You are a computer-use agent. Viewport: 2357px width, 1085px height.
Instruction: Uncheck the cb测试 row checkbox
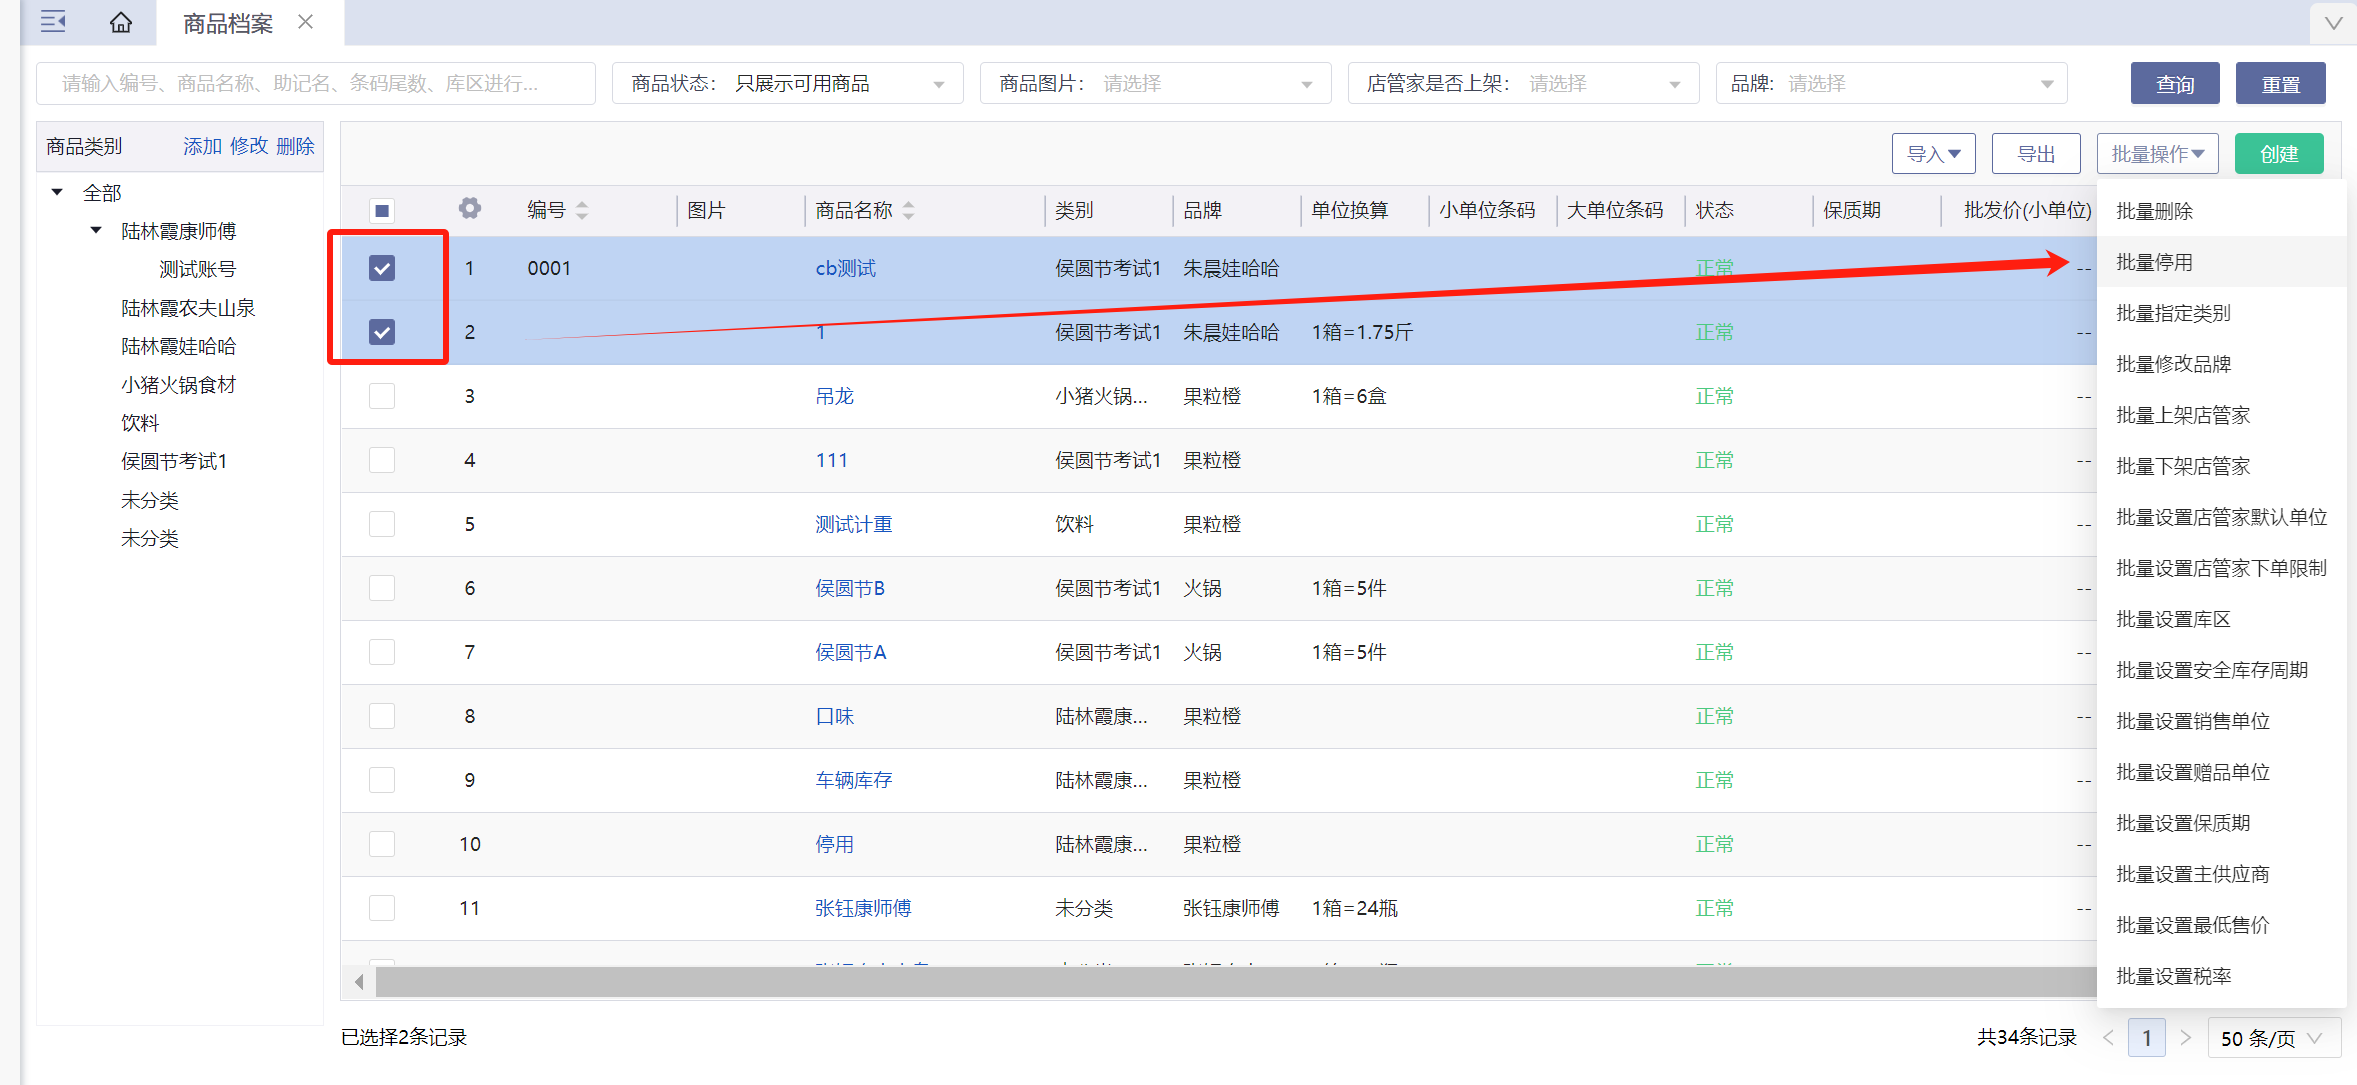(x=382, y=268)
